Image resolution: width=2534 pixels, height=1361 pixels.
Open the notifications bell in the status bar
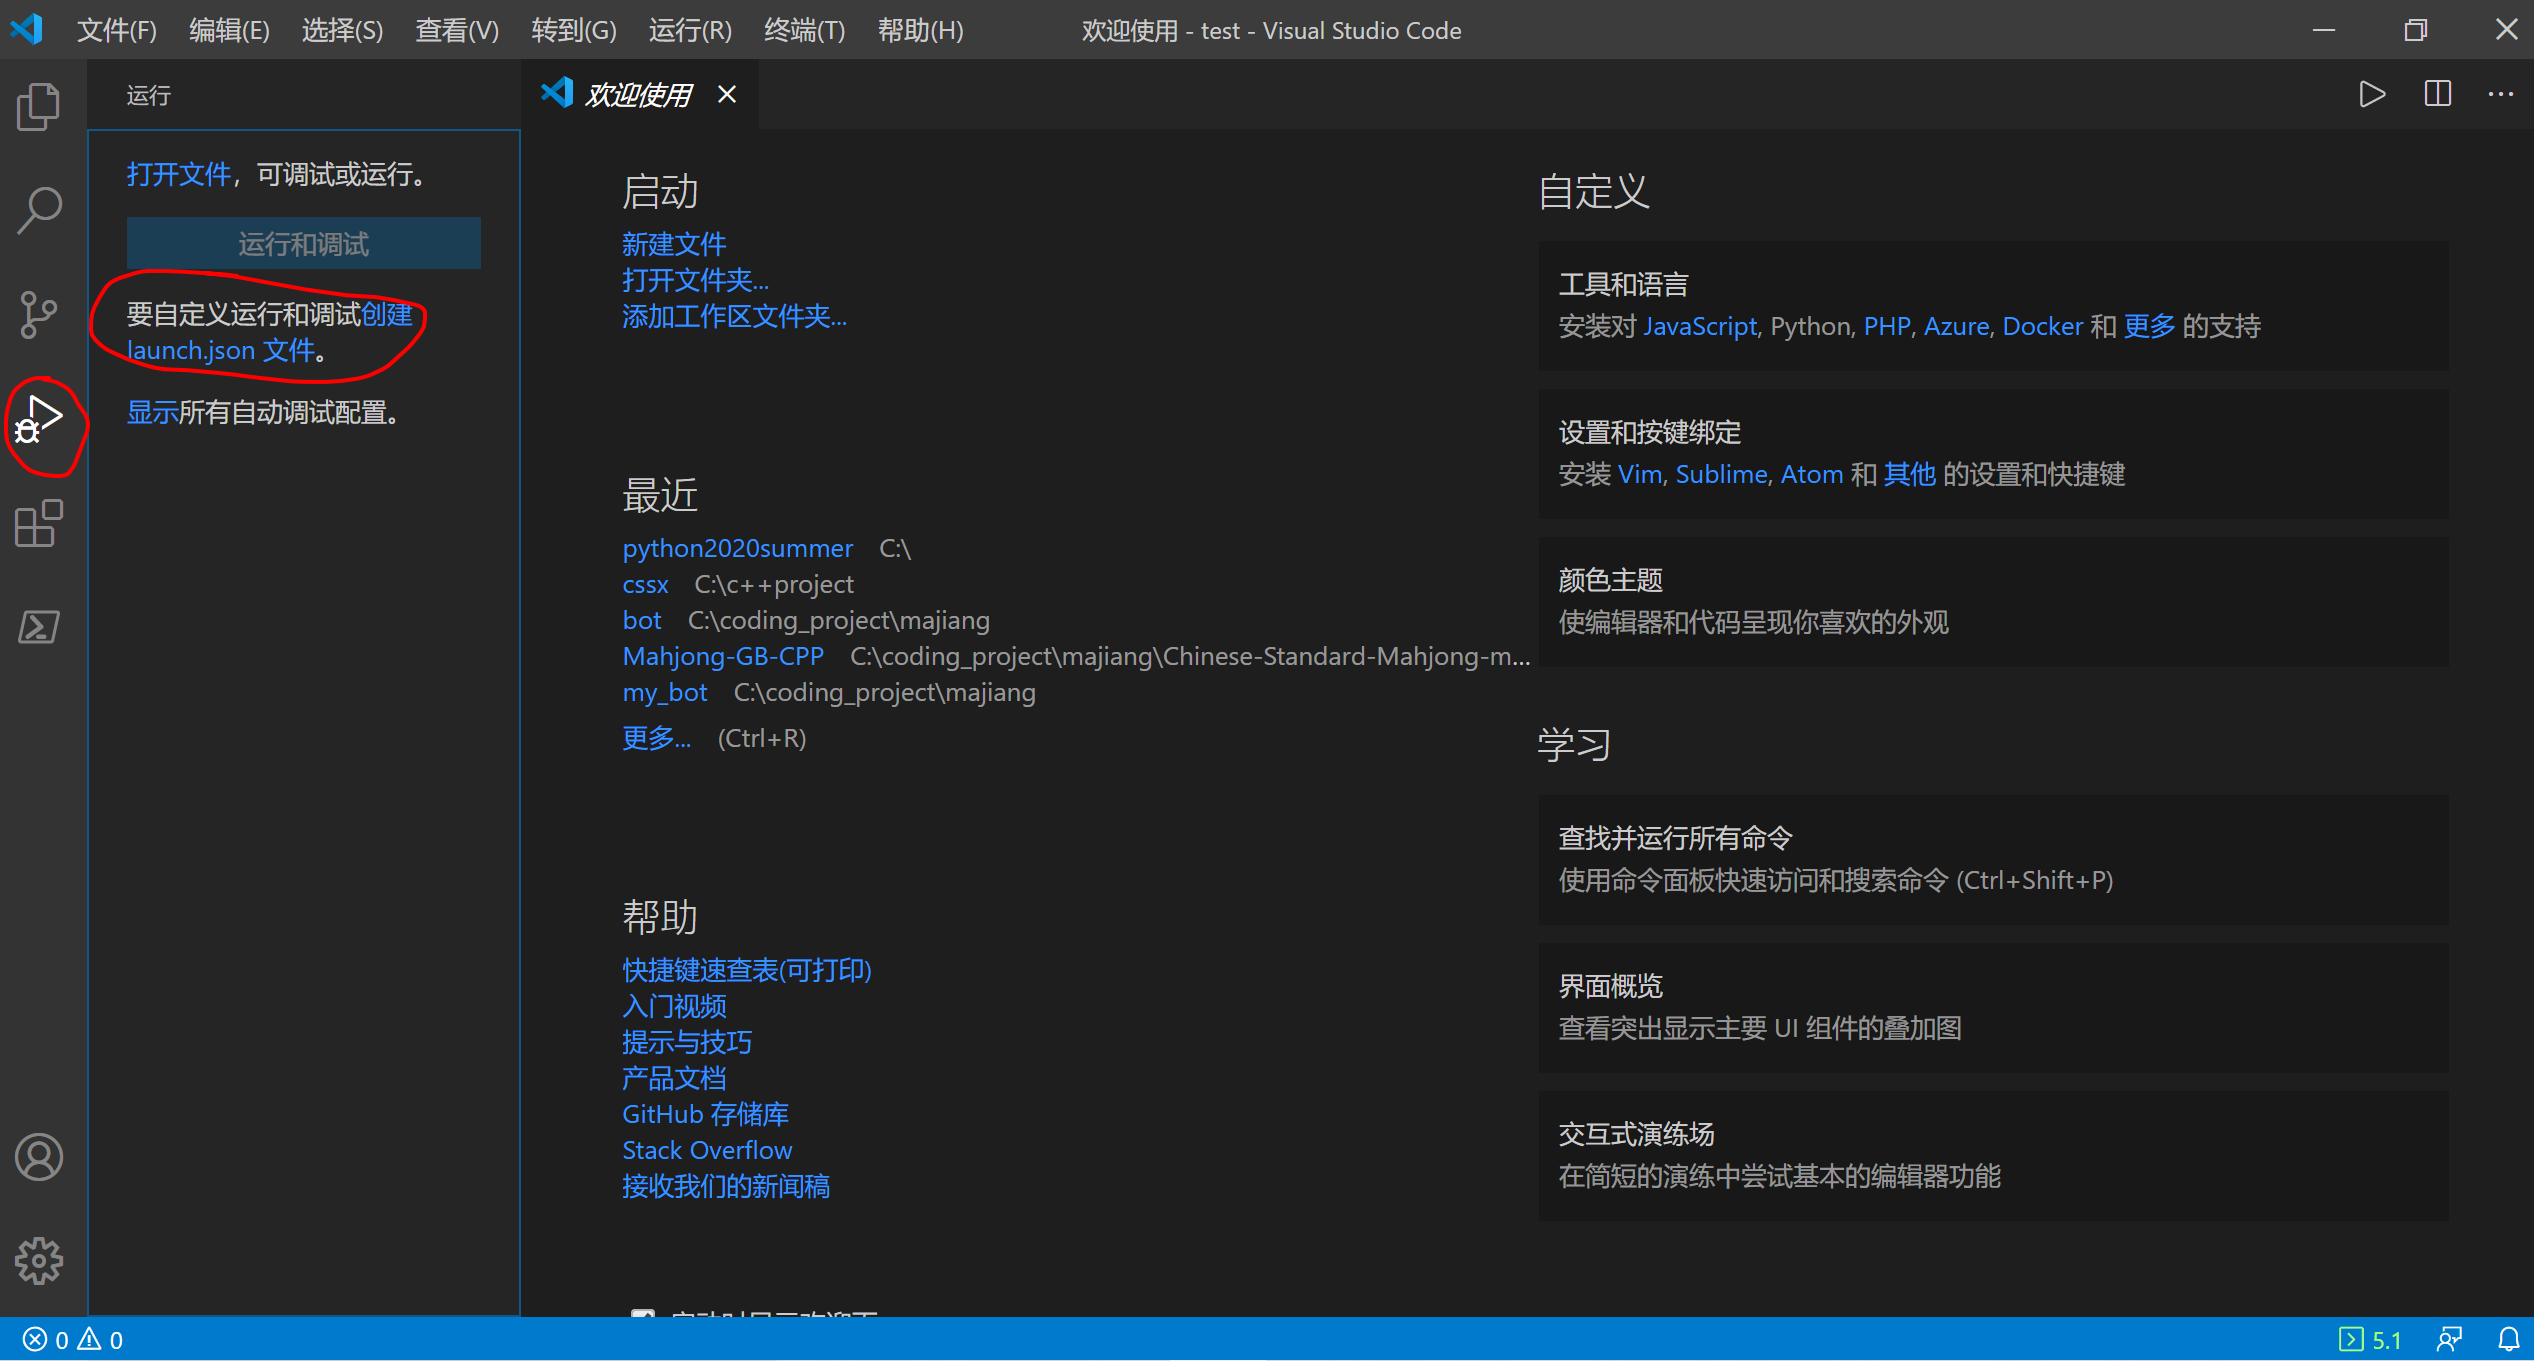click(2509, 1339)
